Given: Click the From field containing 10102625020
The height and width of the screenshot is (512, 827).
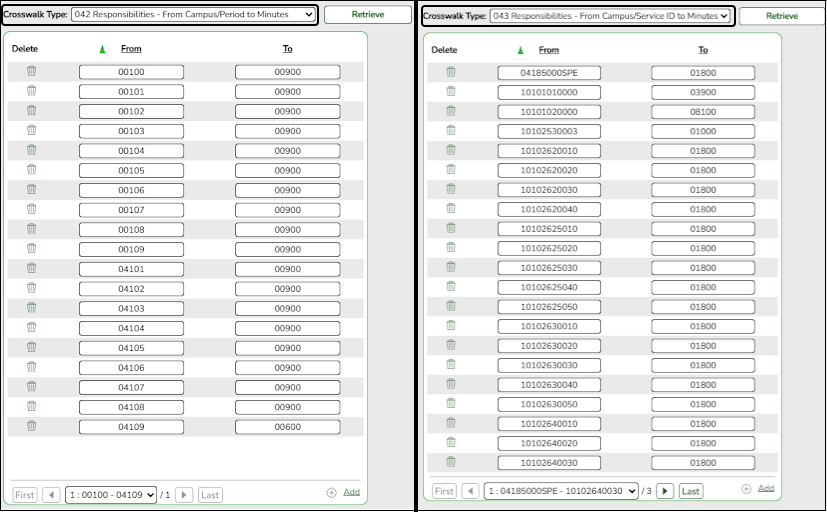Looking at the screenshot, I should click(x=549, y=248).
